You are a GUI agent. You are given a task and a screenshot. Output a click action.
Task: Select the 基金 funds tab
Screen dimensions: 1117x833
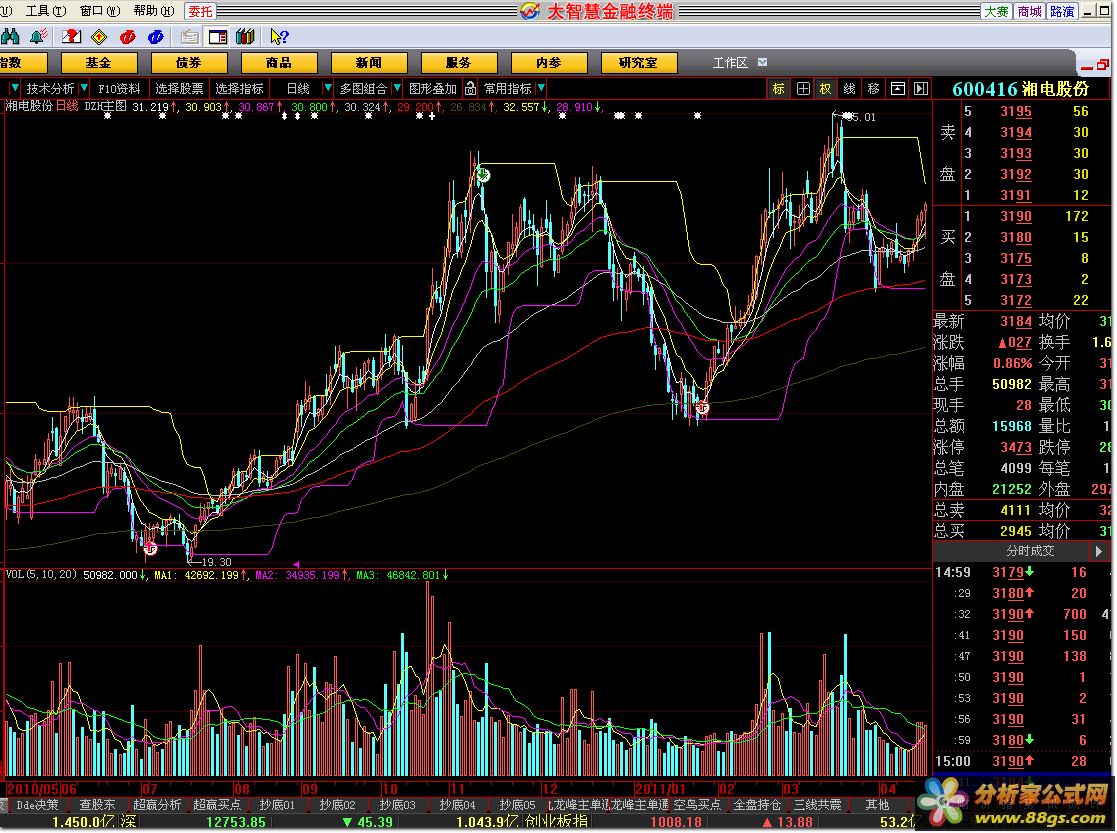[98, 63]
